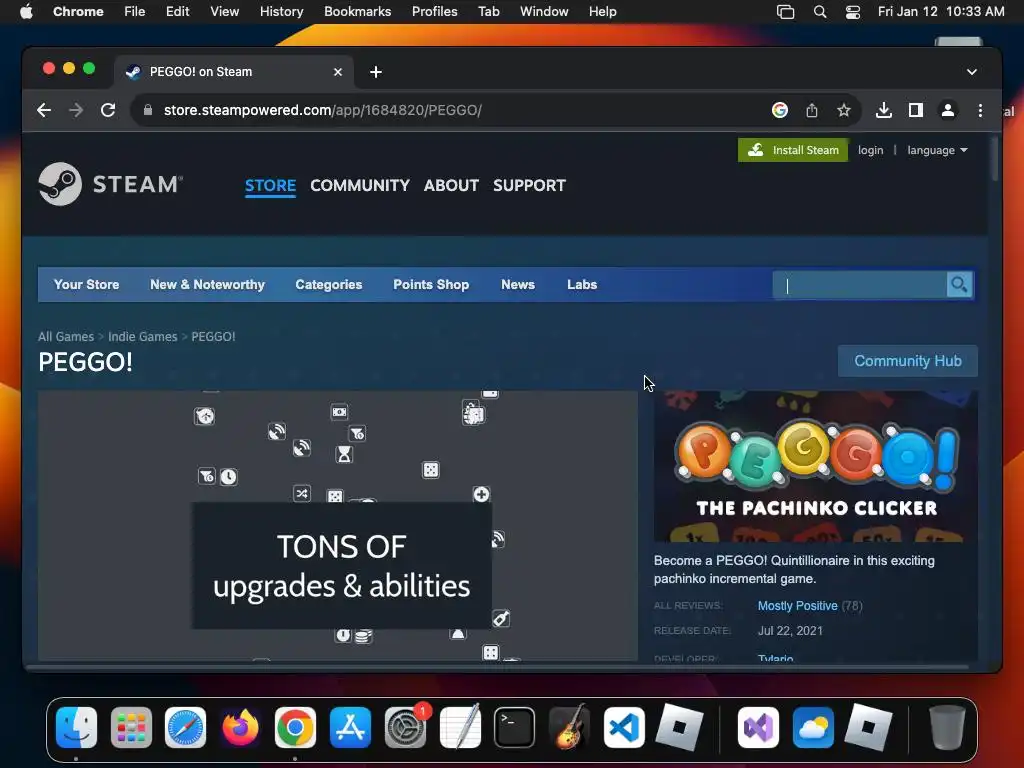Open the Community Hub button
The height and width of the screenshot is (768, 1024).
click(x=908, y=361)
